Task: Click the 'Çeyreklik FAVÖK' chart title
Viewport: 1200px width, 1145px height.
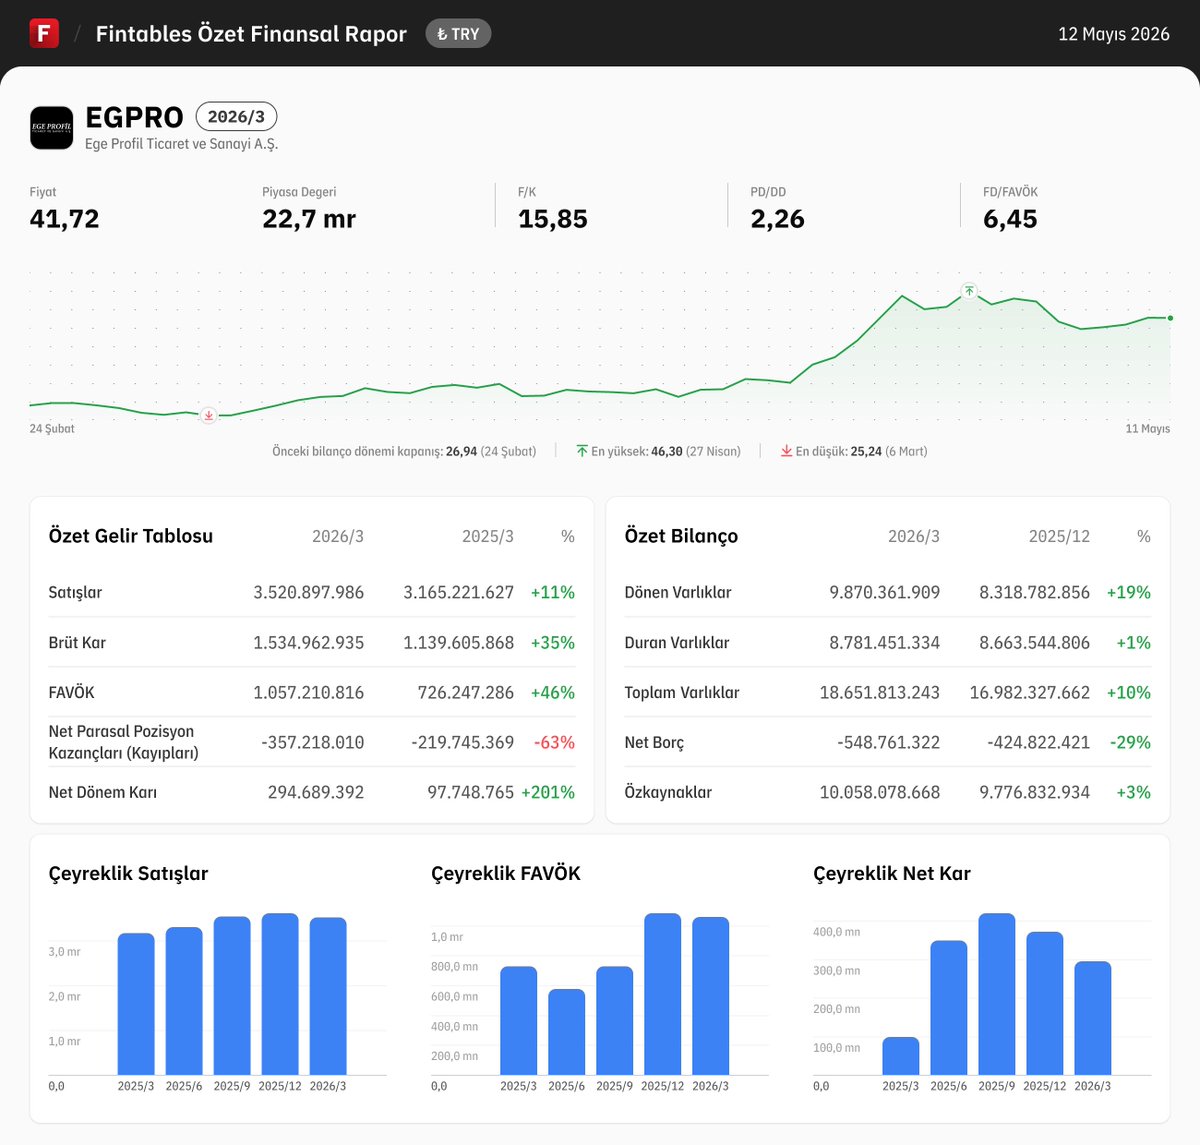Action: click(506, 873)
